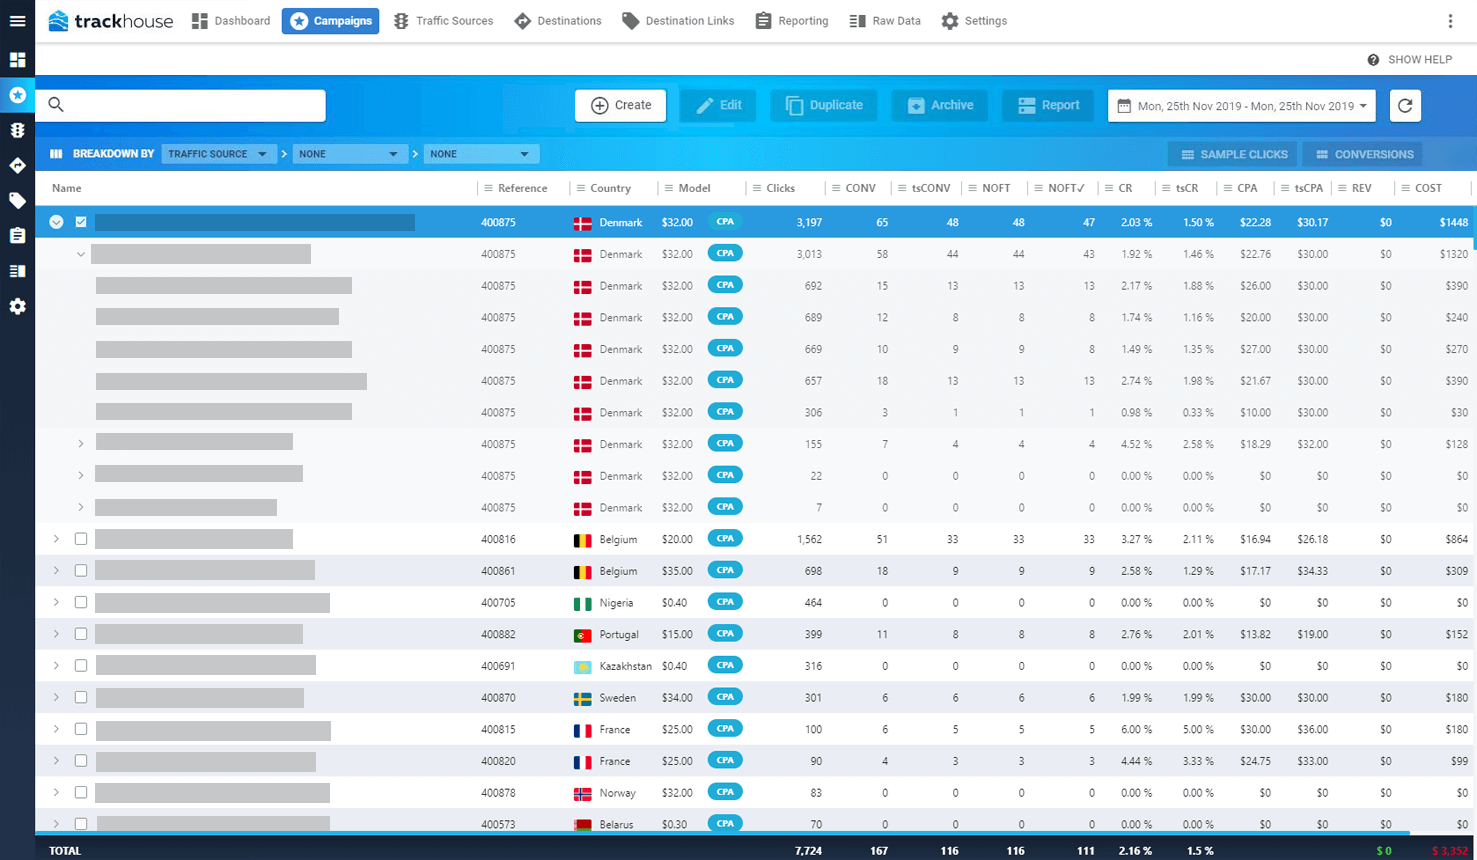Click the refresh data icon

pyautogui.click(x=1405, y=105)
